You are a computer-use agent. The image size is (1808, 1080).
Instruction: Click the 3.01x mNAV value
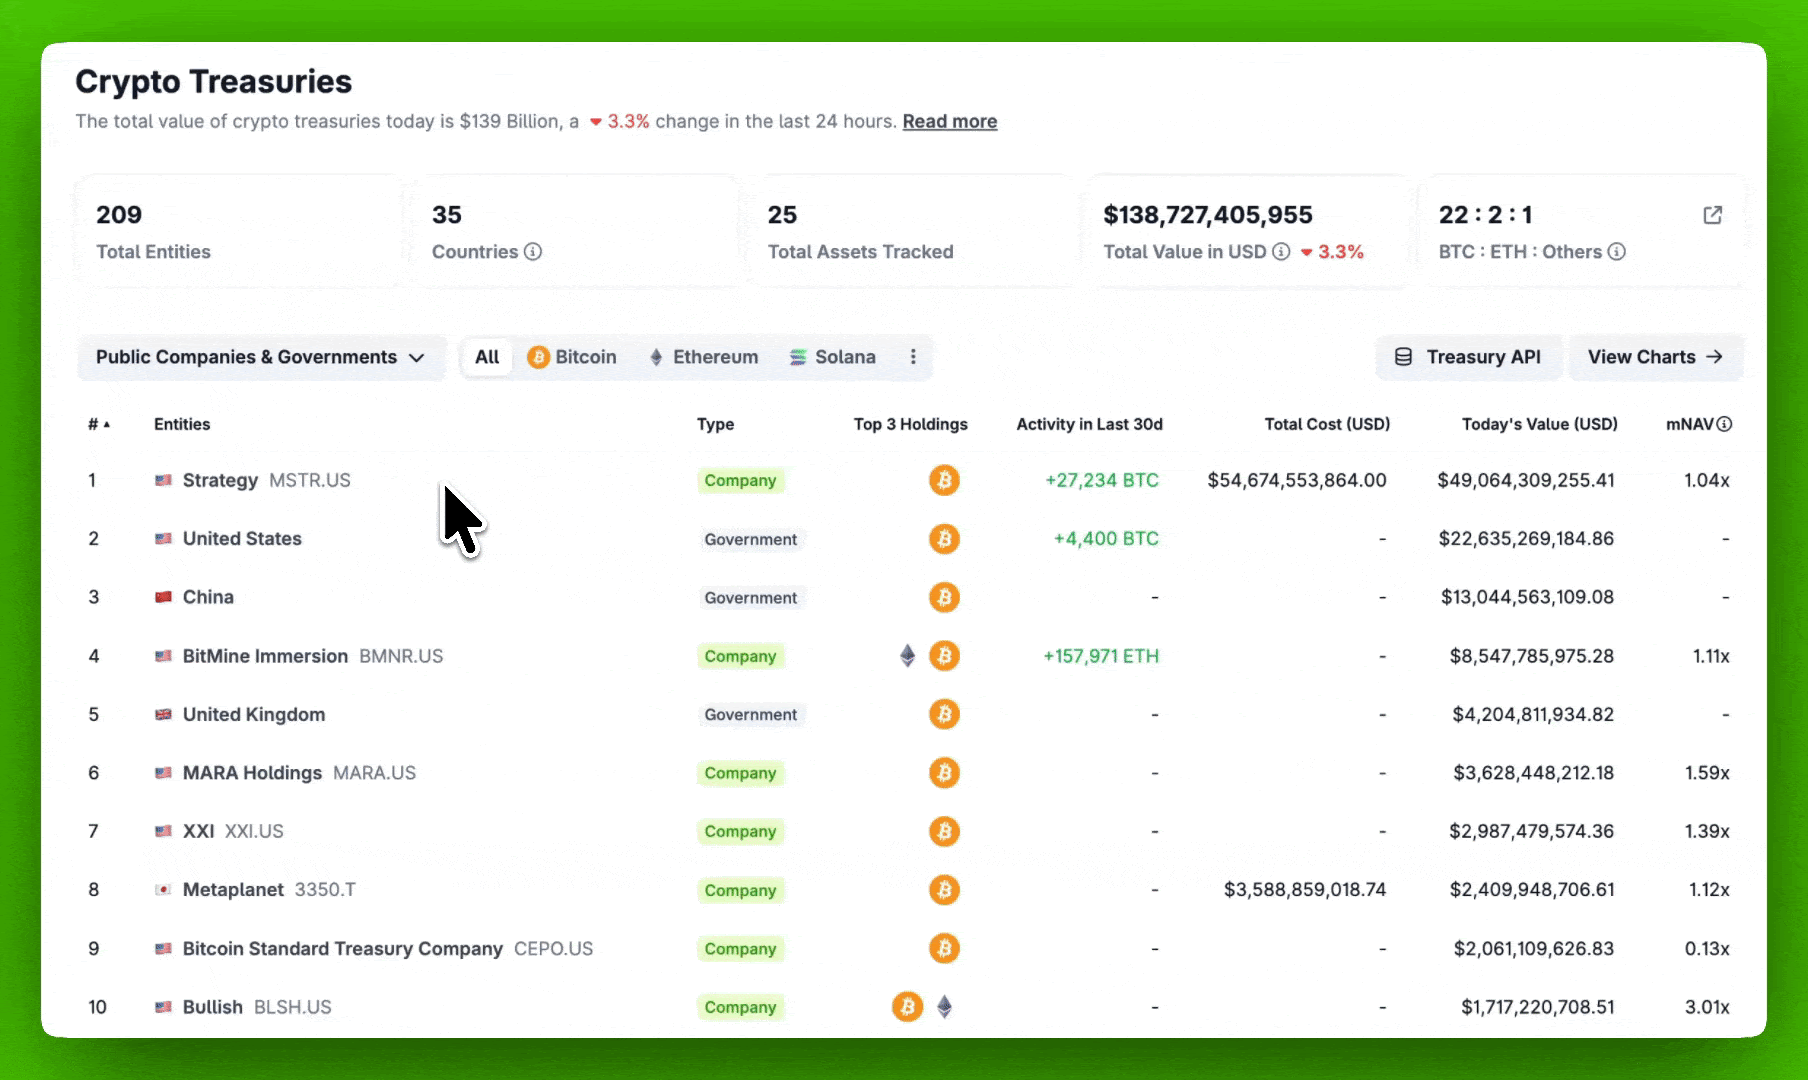click(x=1707, y=1007)
